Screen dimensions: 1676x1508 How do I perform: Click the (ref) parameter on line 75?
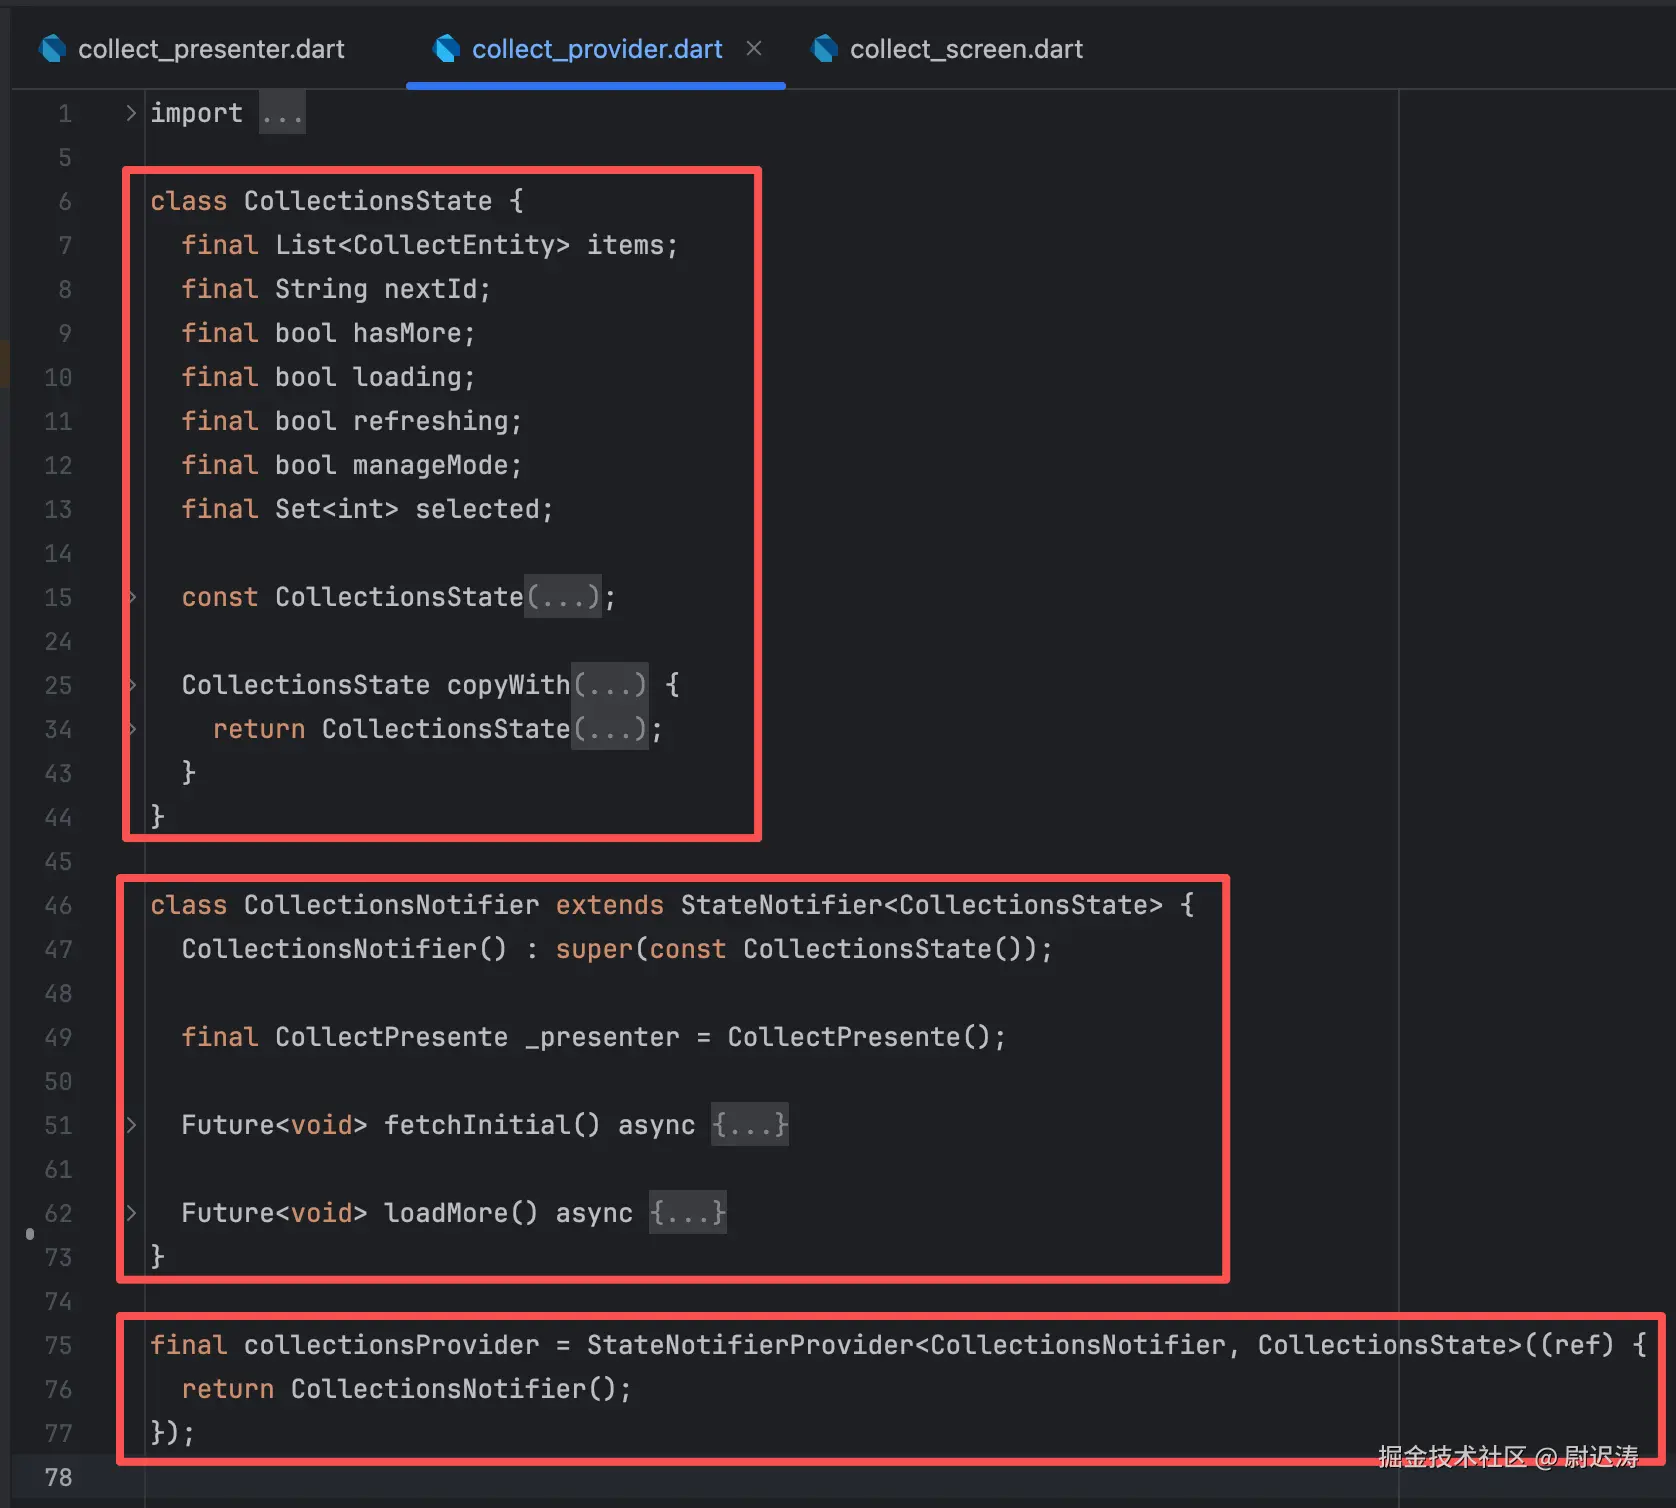click(x=1577, y=1345)
